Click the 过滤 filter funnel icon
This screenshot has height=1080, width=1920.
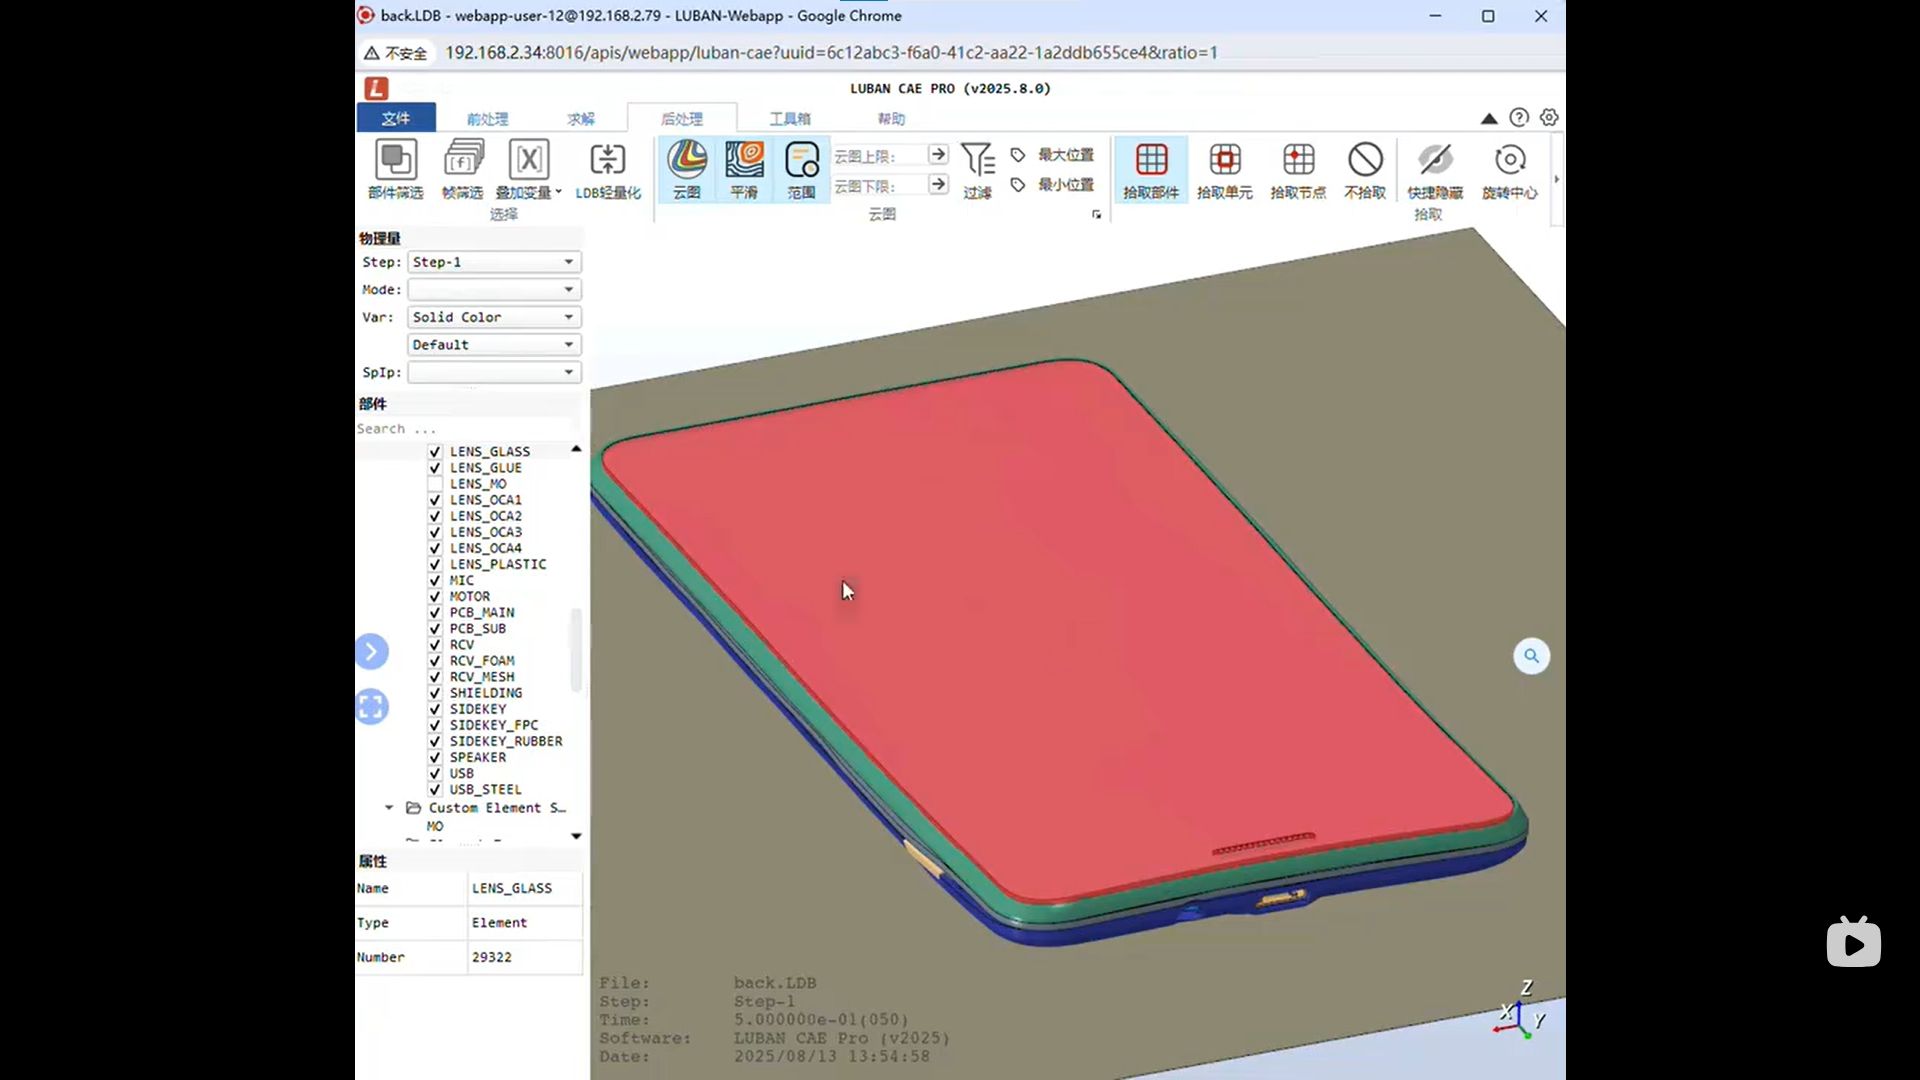(x=977, y=161)
